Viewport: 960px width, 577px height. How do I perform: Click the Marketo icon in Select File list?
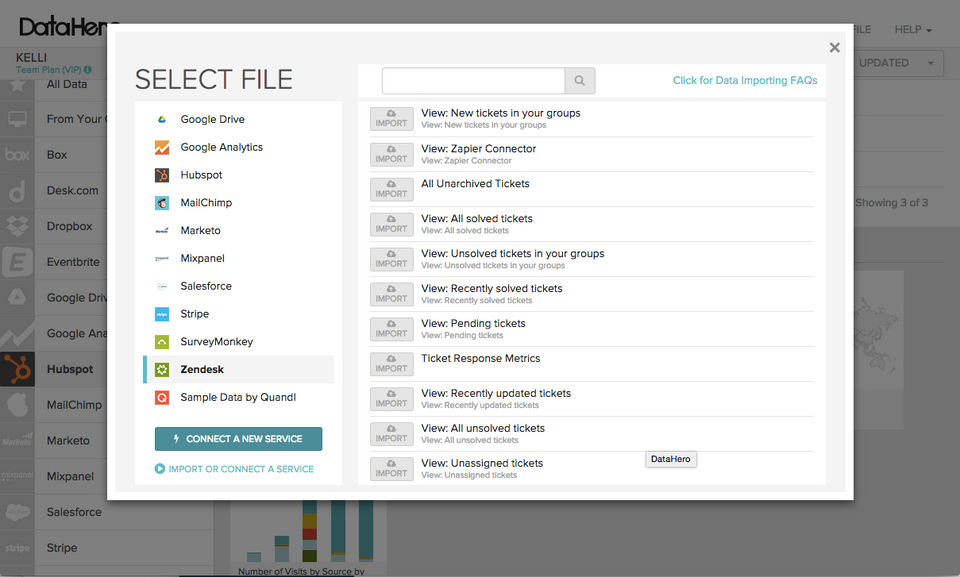162,231
